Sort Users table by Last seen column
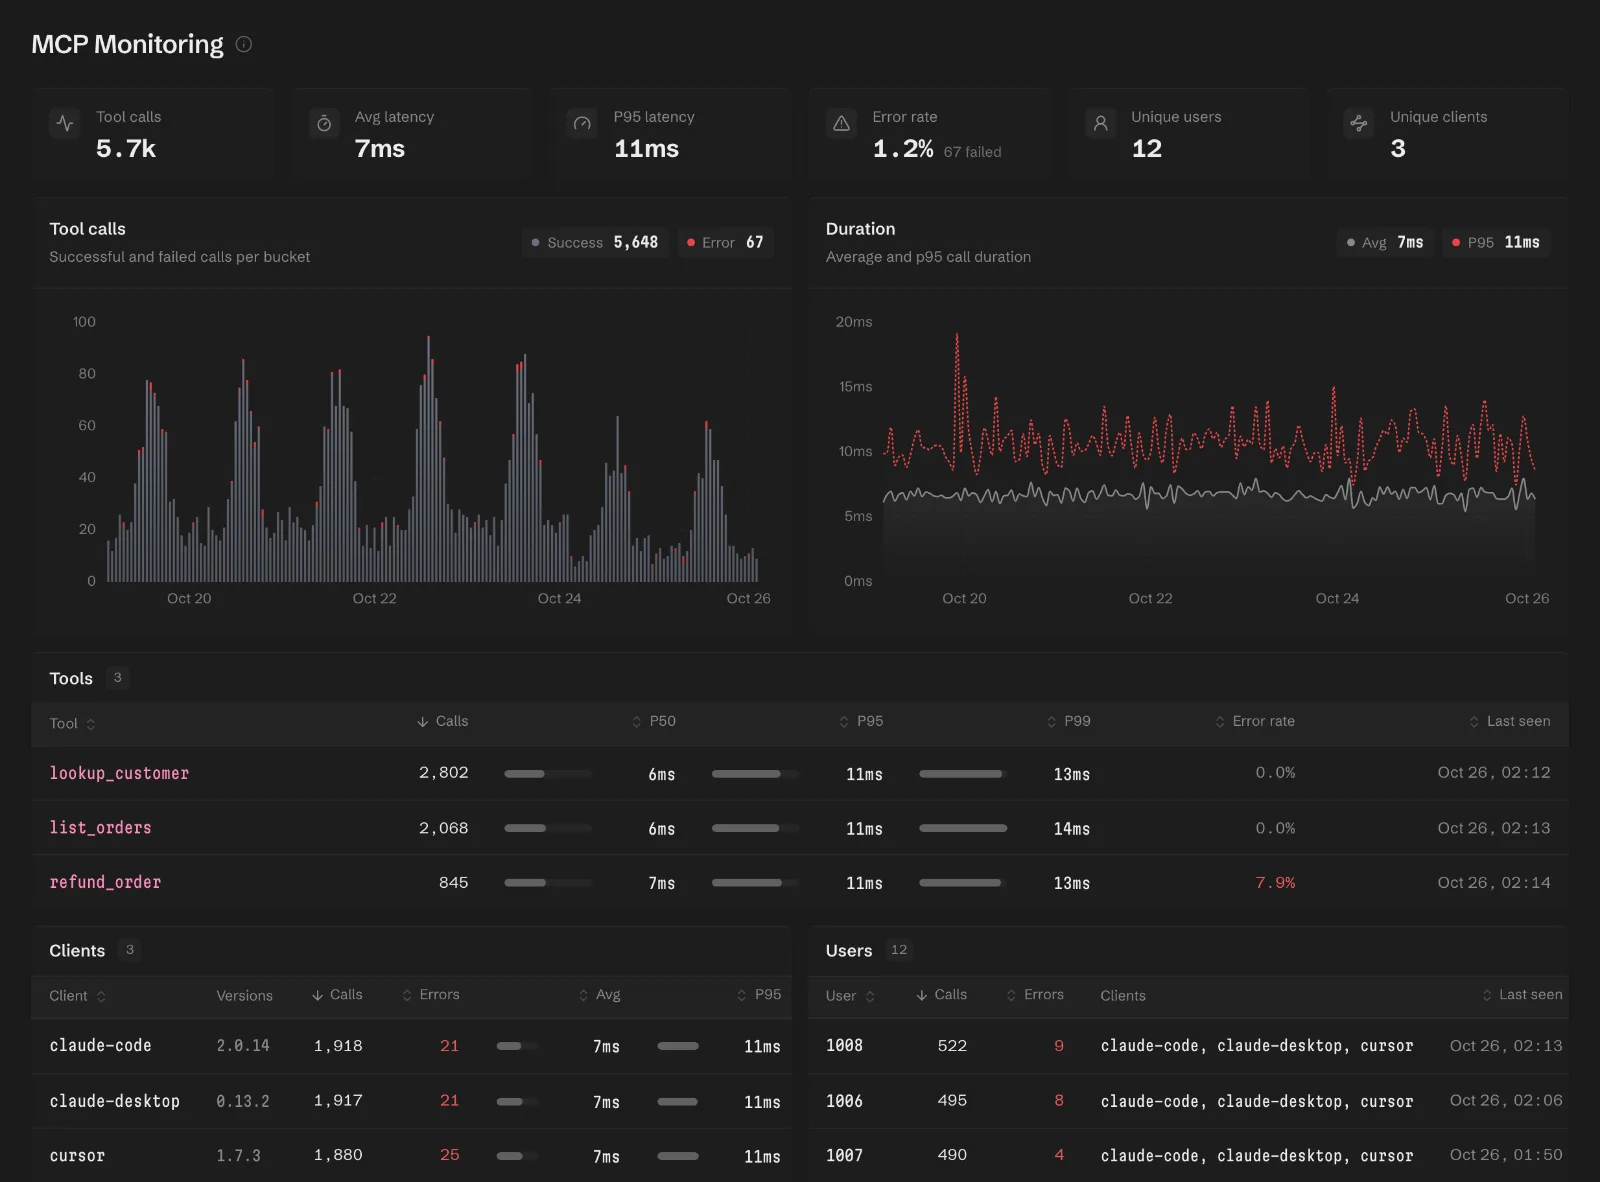The height and width of the screenshot is (1182, 1600). pyautogui.click(x=1522, y=995)
